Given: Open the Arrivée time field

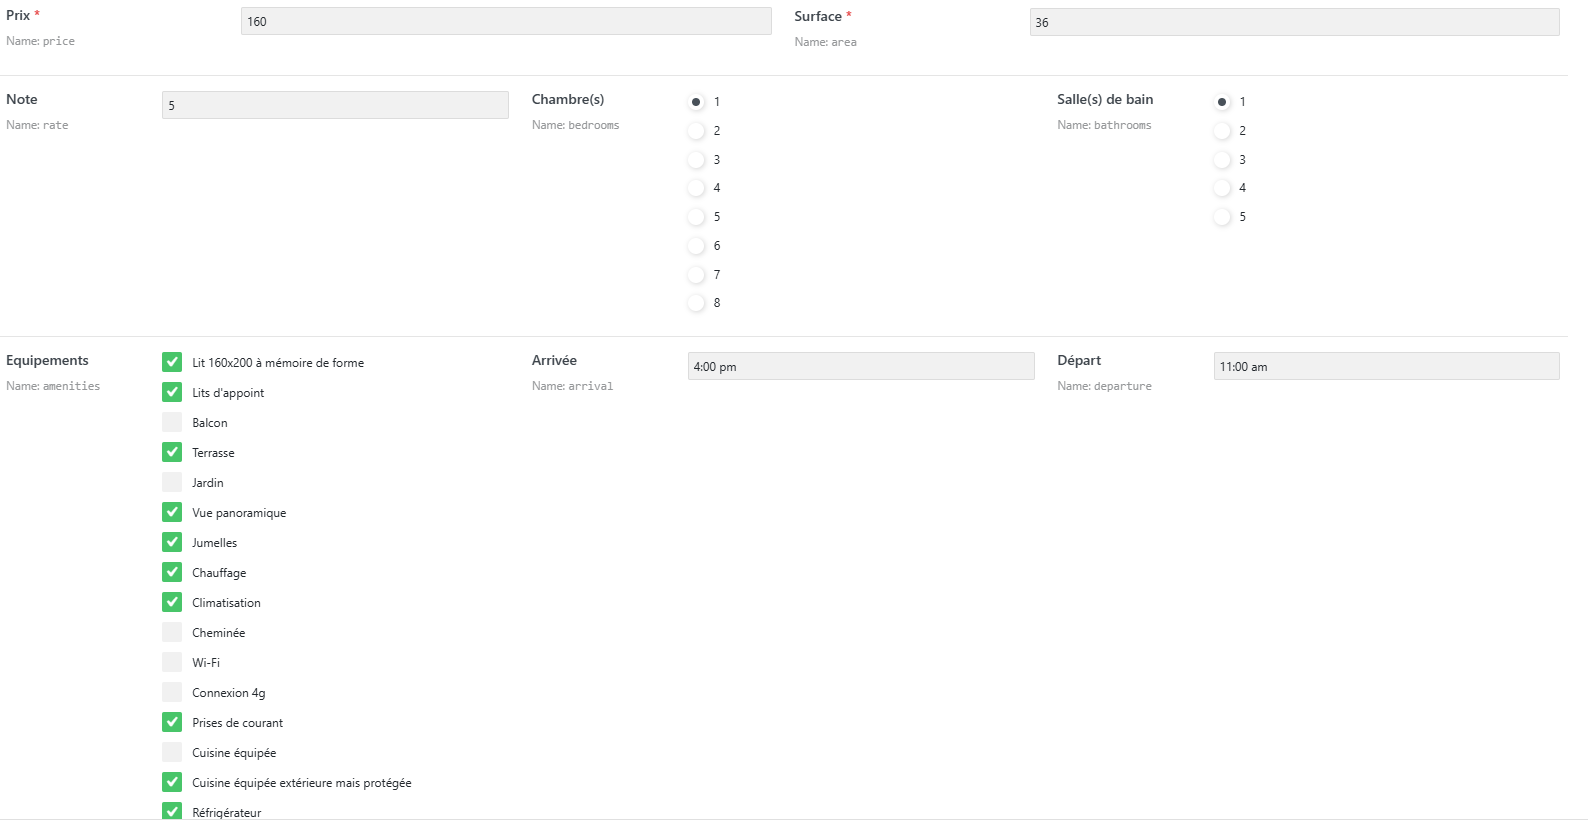Looking at the screenshot, I should (x=860, y=366).
